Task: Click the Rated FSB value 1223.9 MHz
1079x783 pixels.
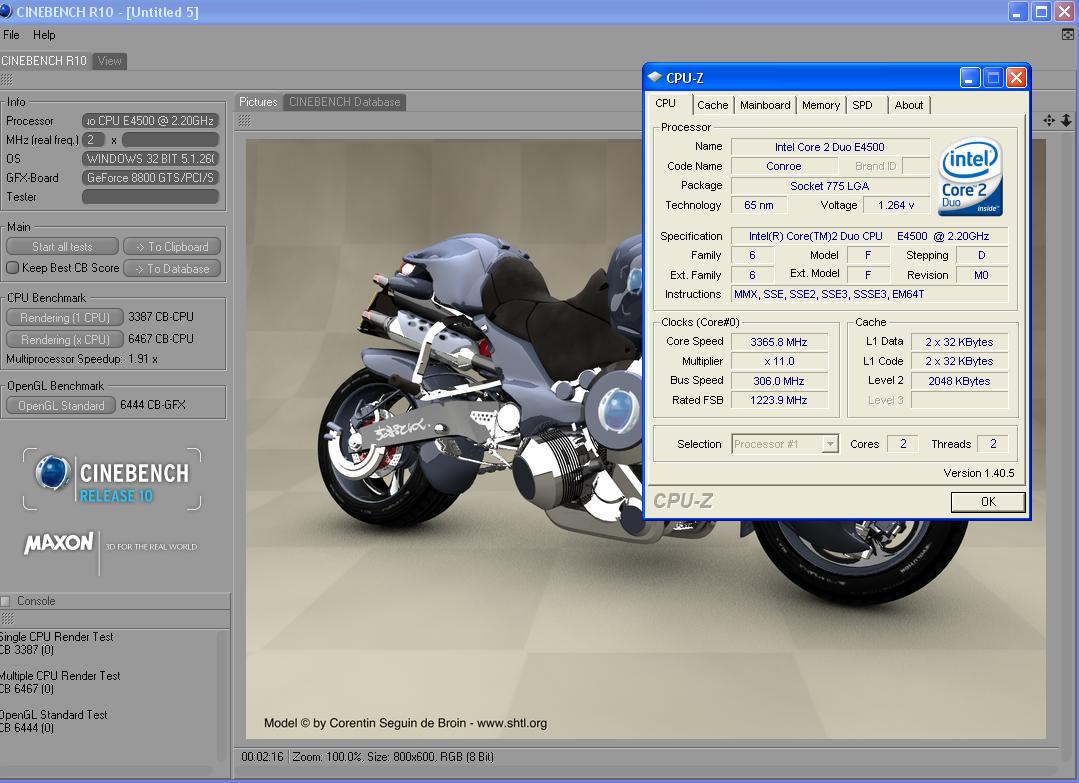Action: click(x=779, y=400)
